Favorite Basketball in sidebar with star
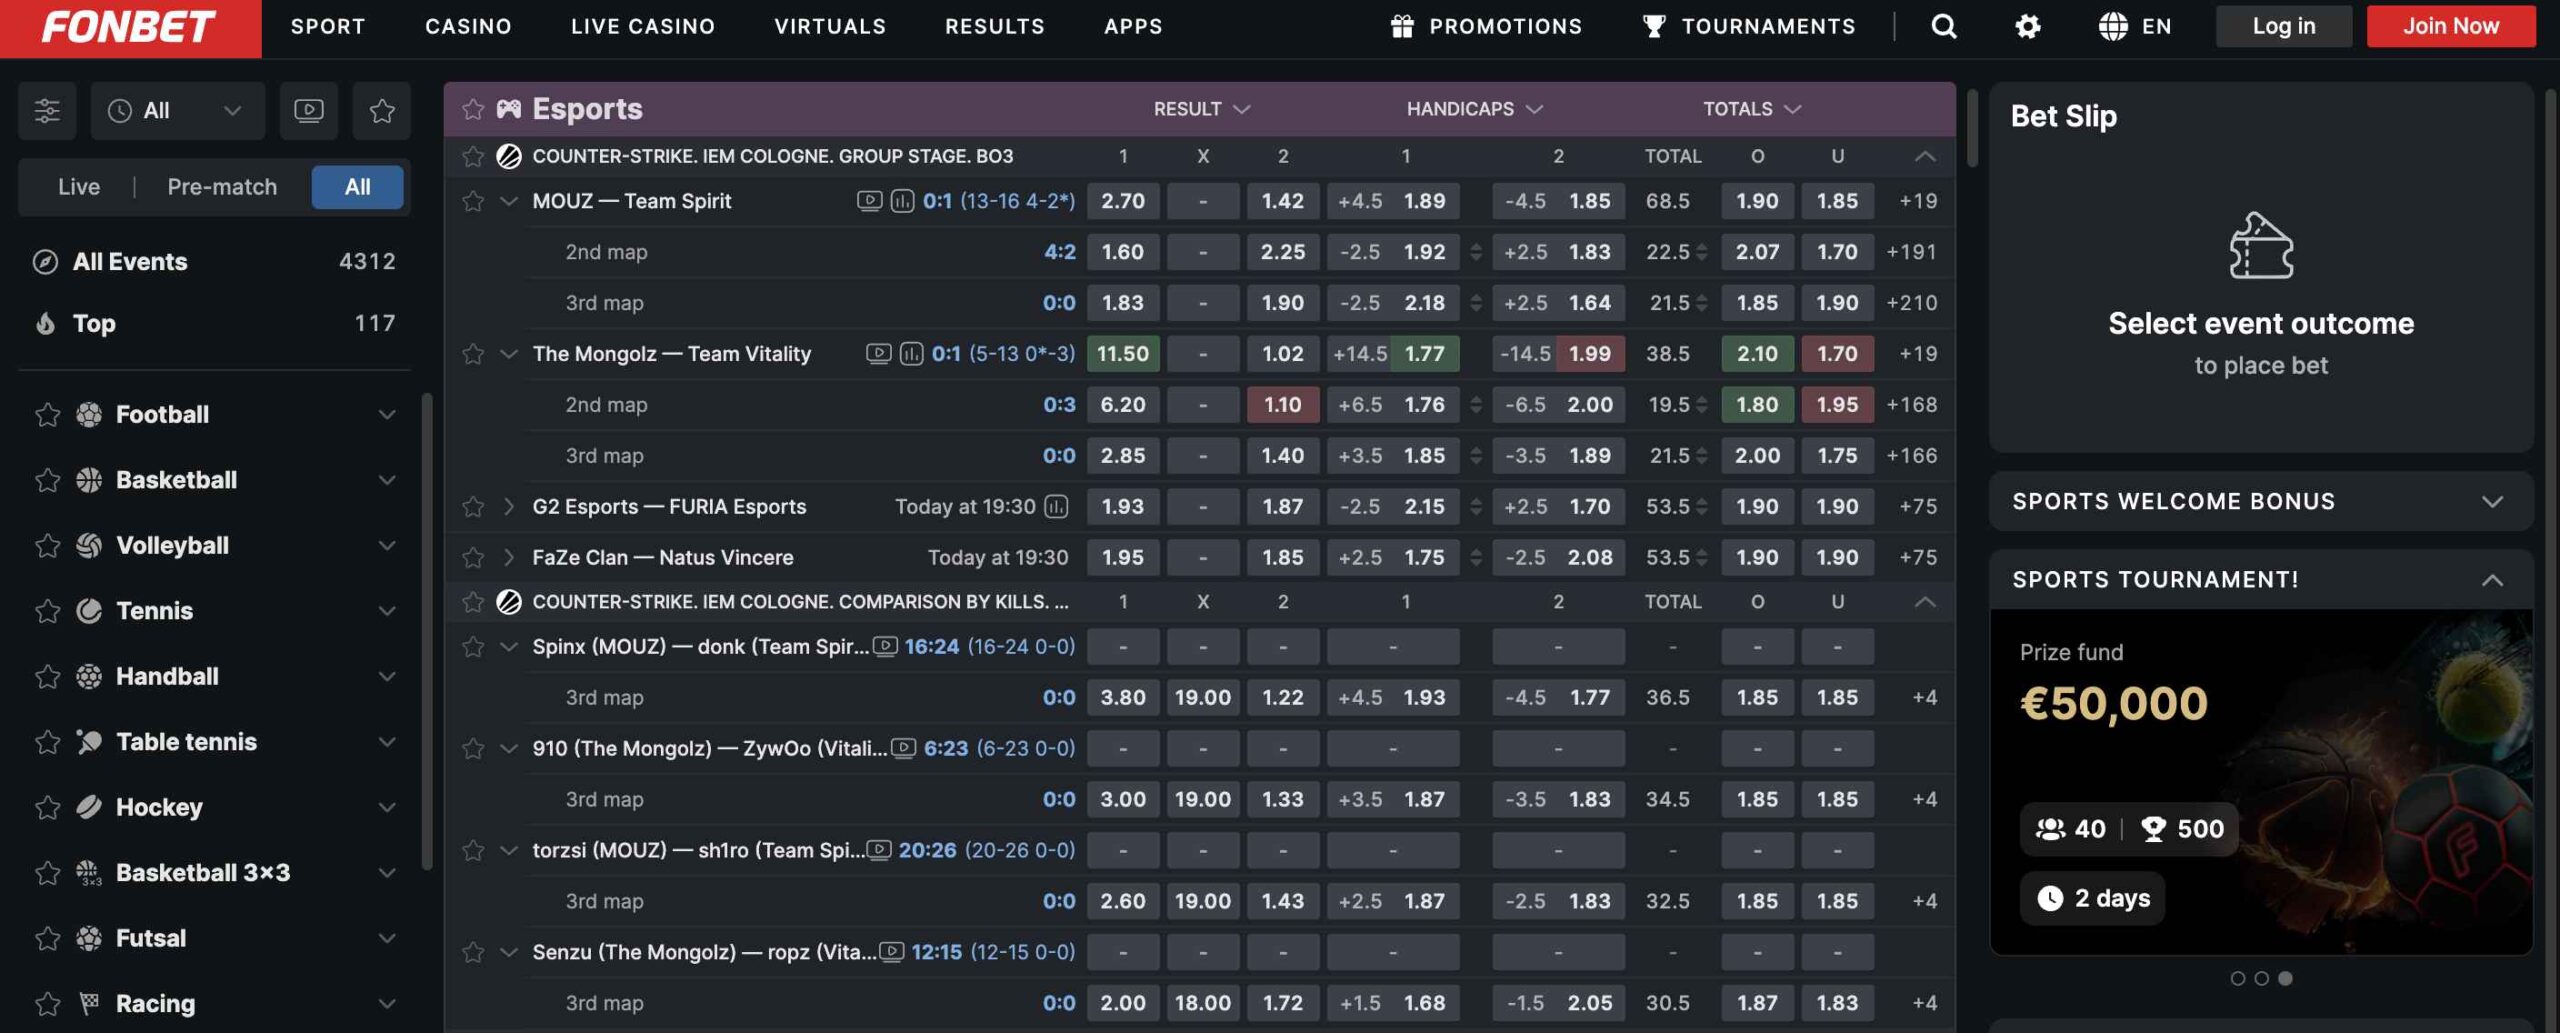 pyautogui.click(x=47, y=480)
